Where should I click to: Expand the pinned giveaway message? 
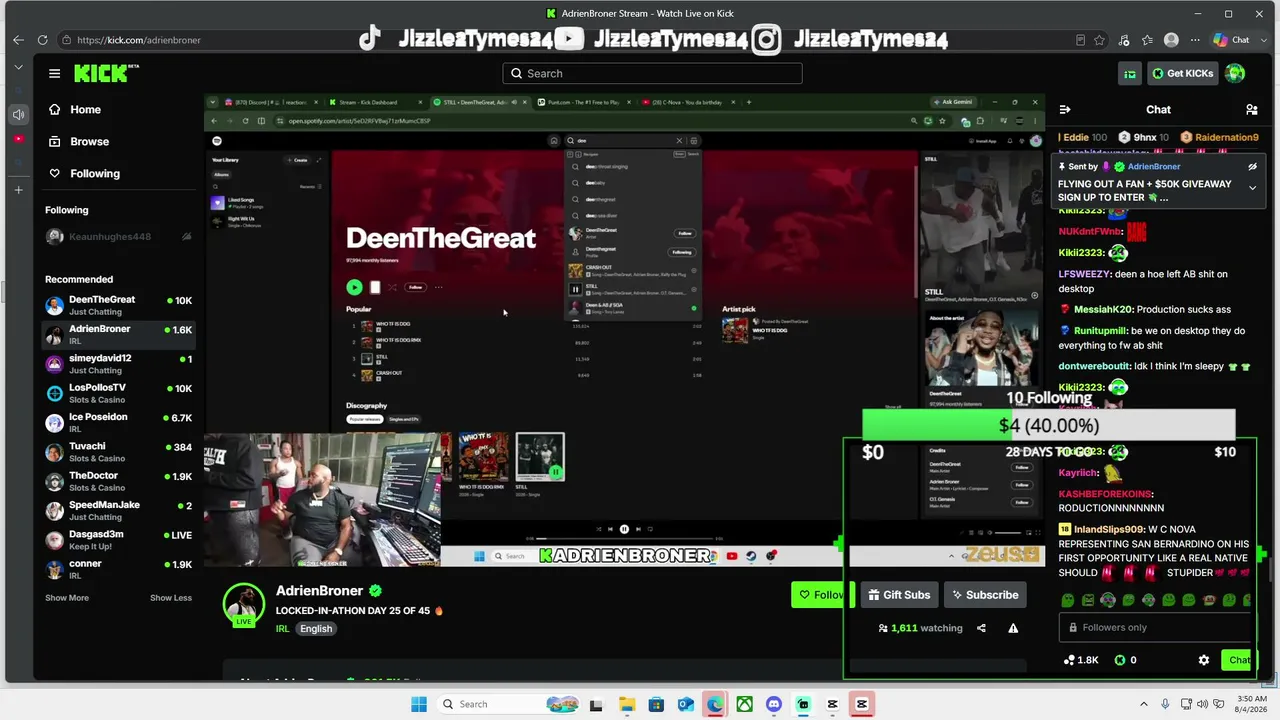pos(1252,187)
